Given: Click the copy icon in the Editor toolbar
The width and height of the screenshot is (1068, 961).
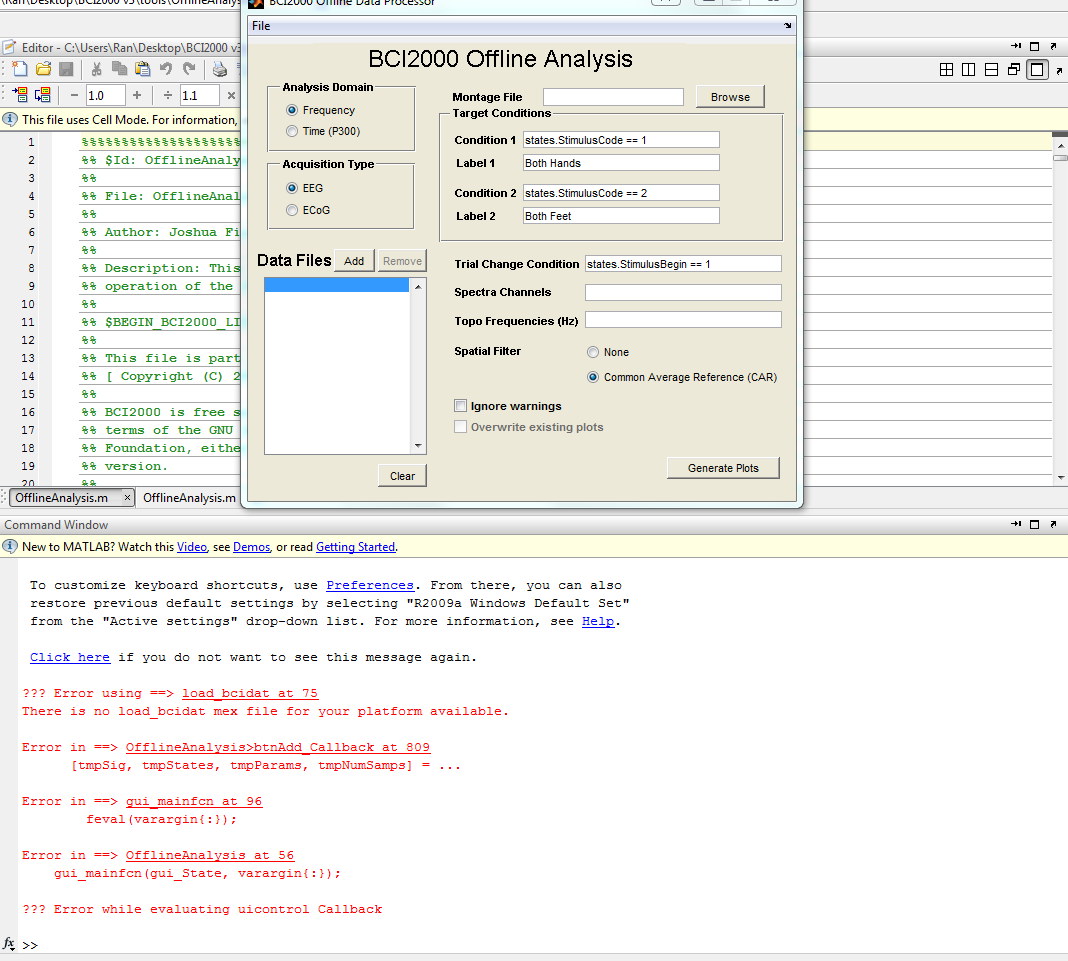Looking at the screenshot, I should click(x=119, y=69).
